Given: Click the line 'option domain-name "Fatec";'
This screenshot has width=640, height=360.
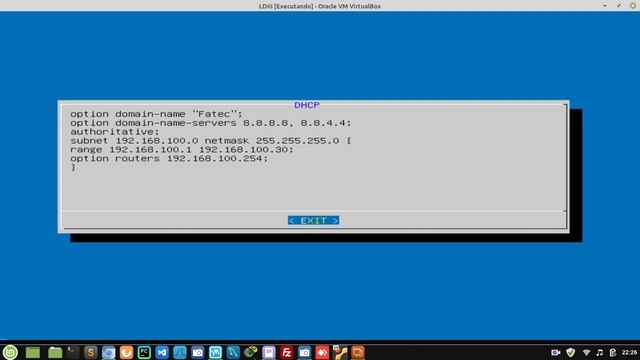Looking at the screenshot, I should pos(156,114).
